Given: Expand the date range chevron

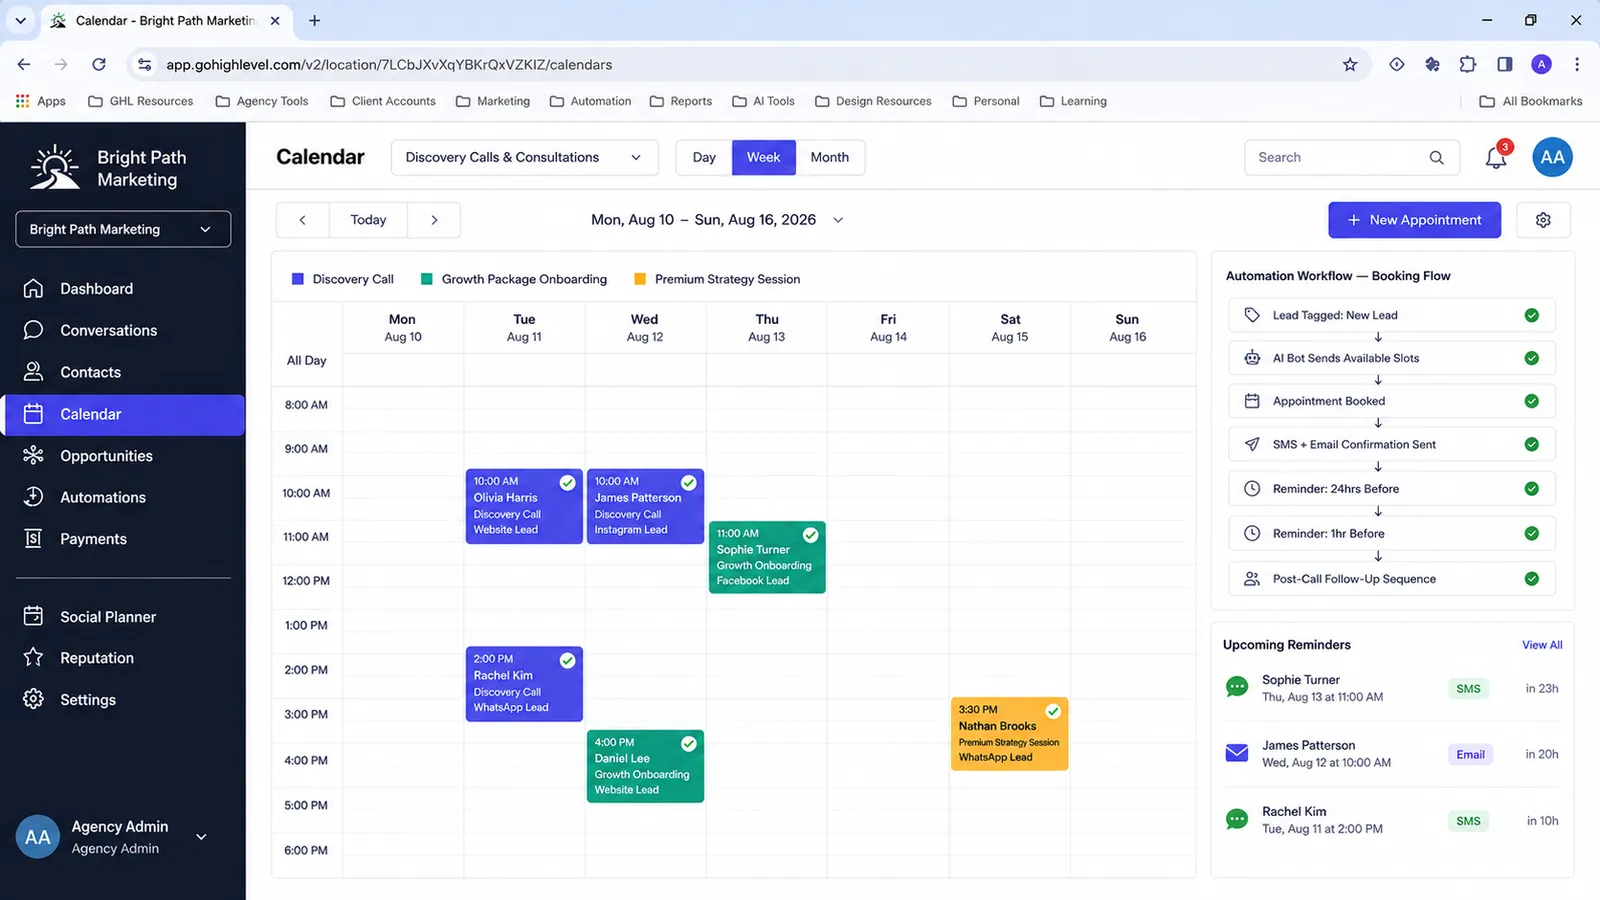Looking at the screenshot, I should click(x=838, y=220).
